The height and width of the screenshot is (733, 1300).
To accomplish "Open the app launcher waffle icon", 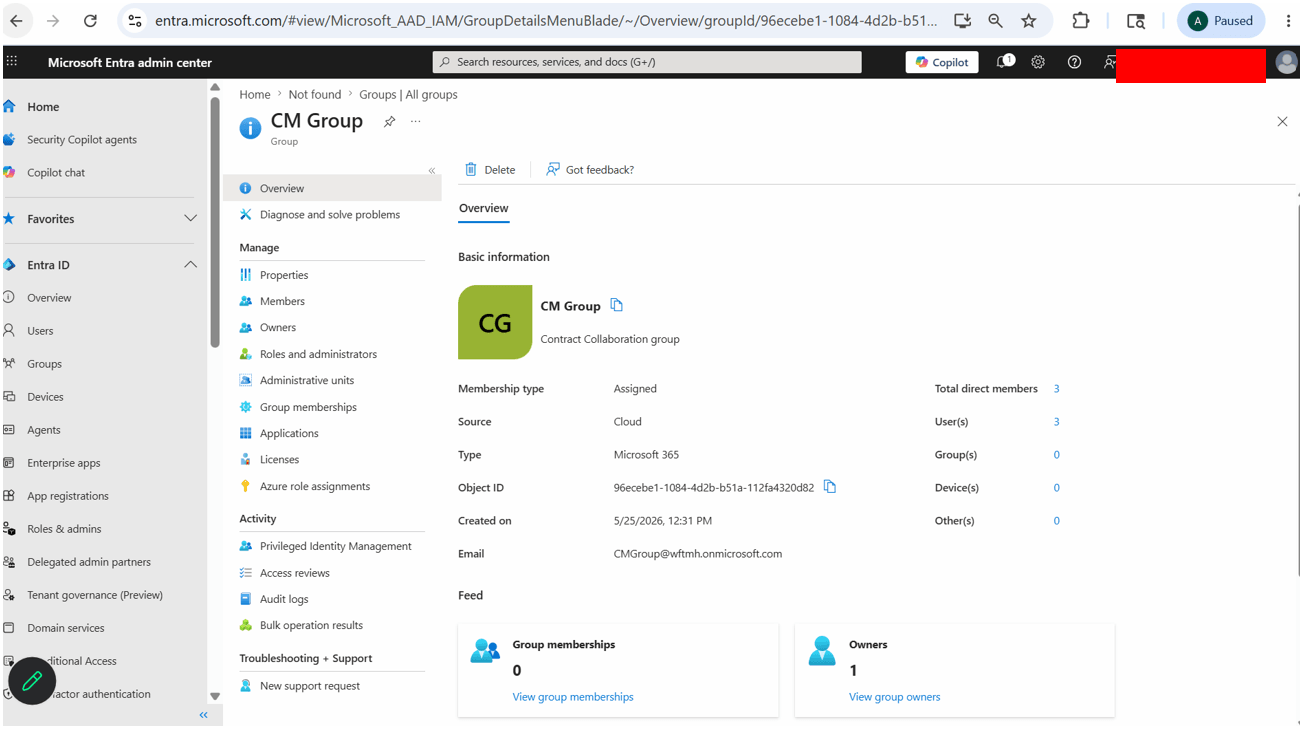I will click(x=12, y=62).
